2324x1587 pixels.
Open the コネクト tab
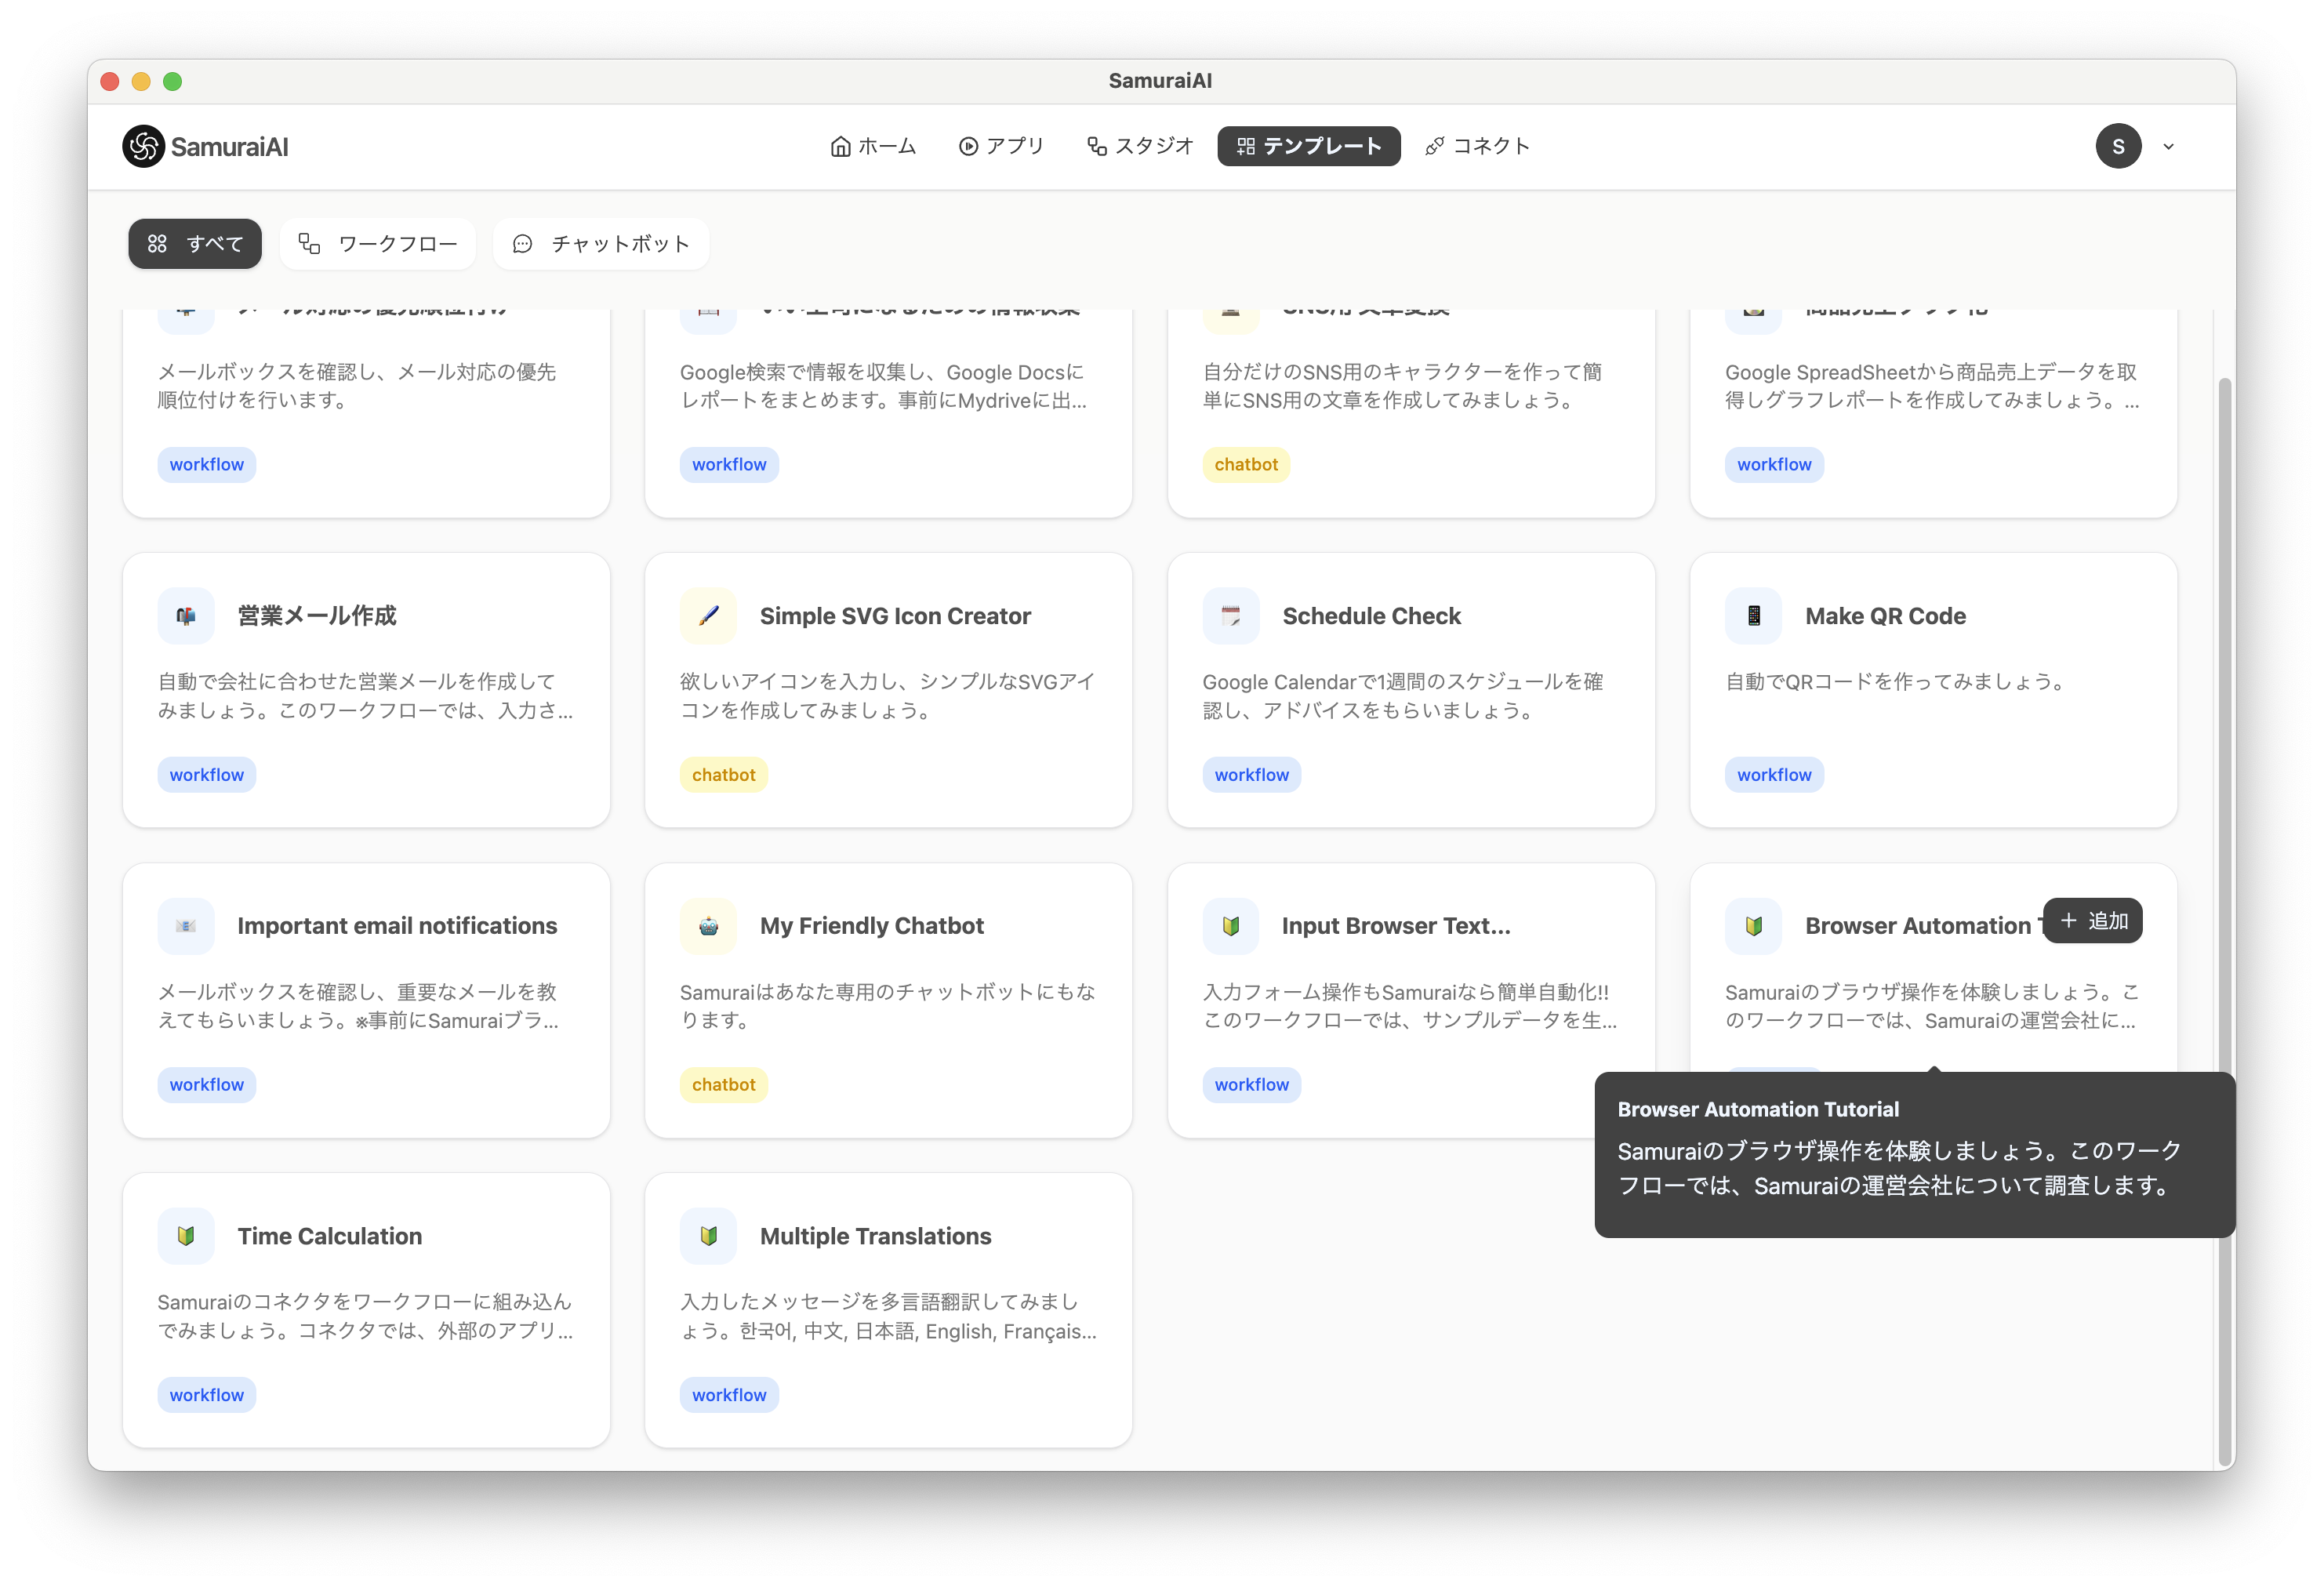[x=1477, y=146]
